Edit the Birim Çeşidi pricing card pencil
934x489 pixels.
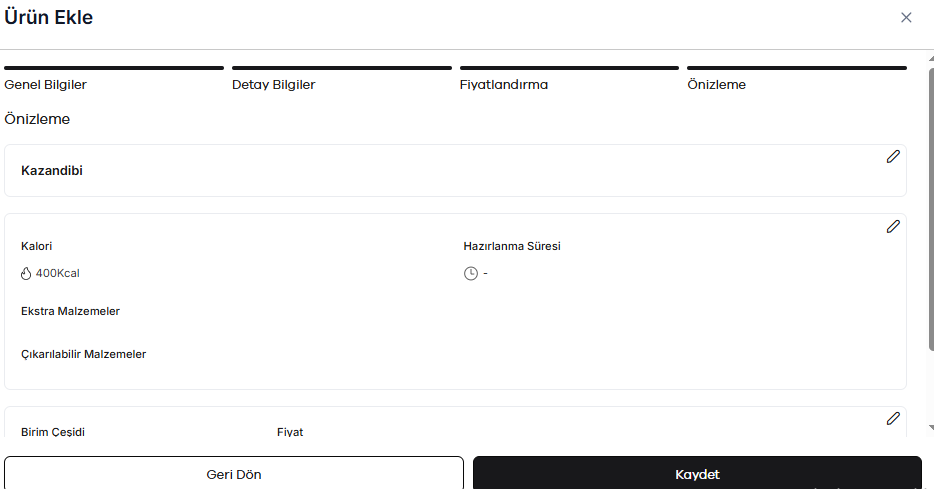pos(893,419)
